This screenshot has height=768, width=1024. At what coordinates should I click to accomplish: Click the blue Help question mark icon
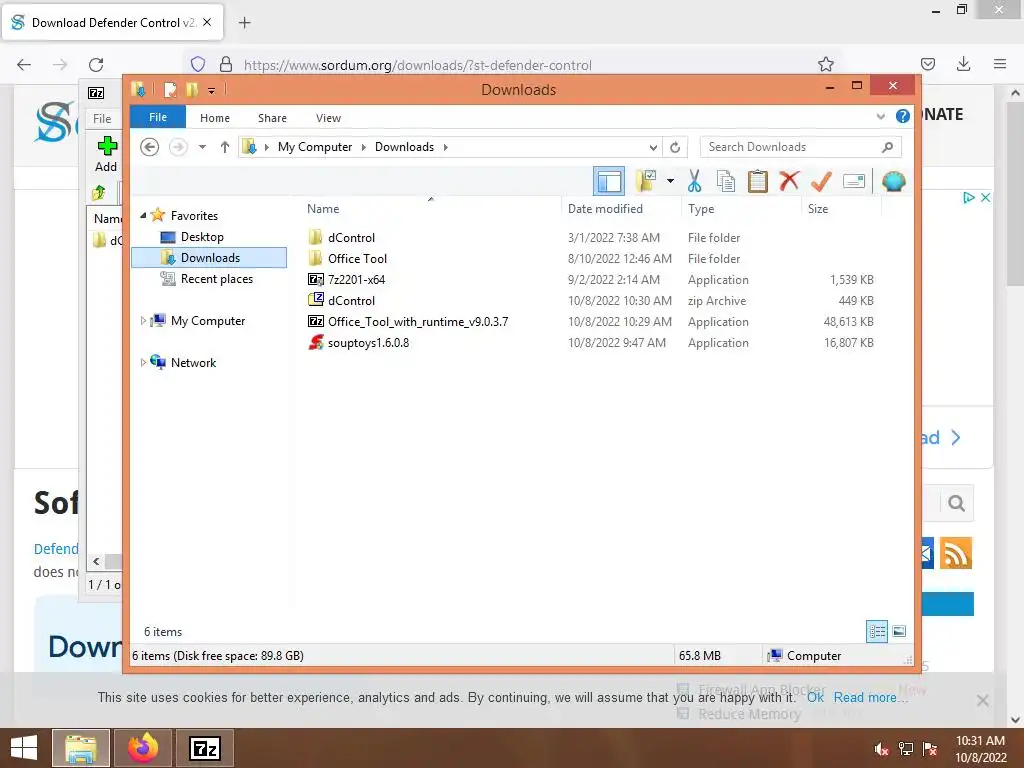pos(903,116)
